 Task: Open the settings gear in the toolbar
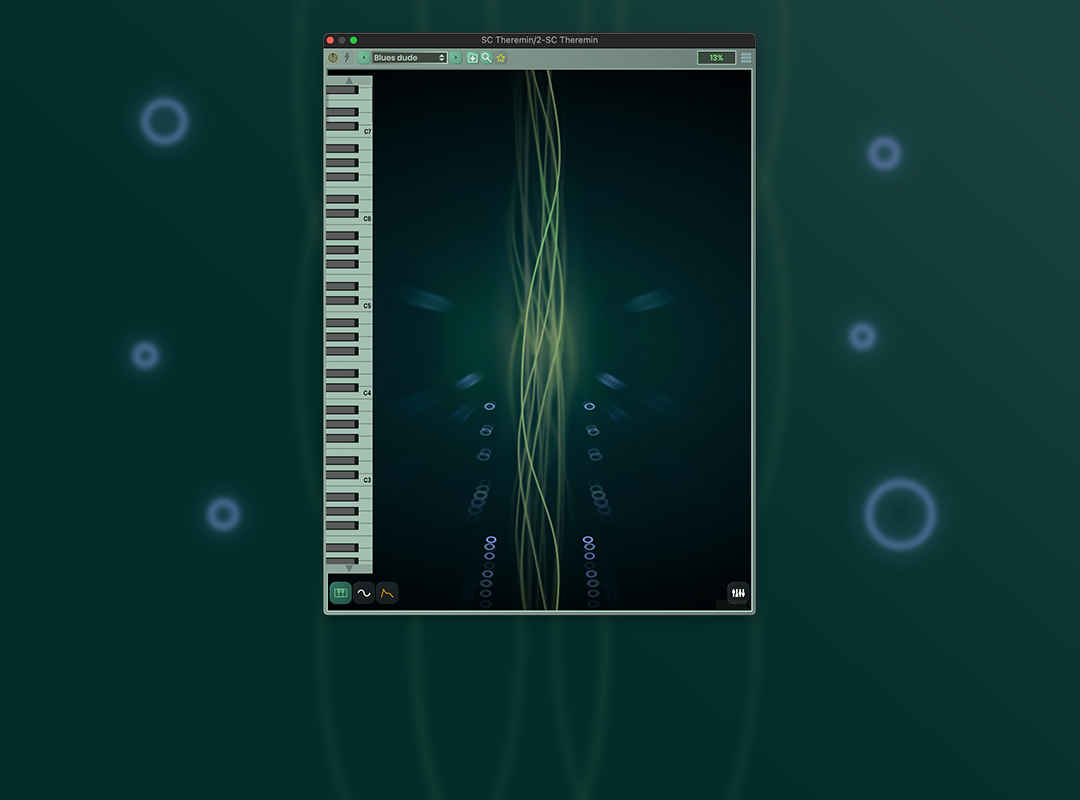pos(333,58)
